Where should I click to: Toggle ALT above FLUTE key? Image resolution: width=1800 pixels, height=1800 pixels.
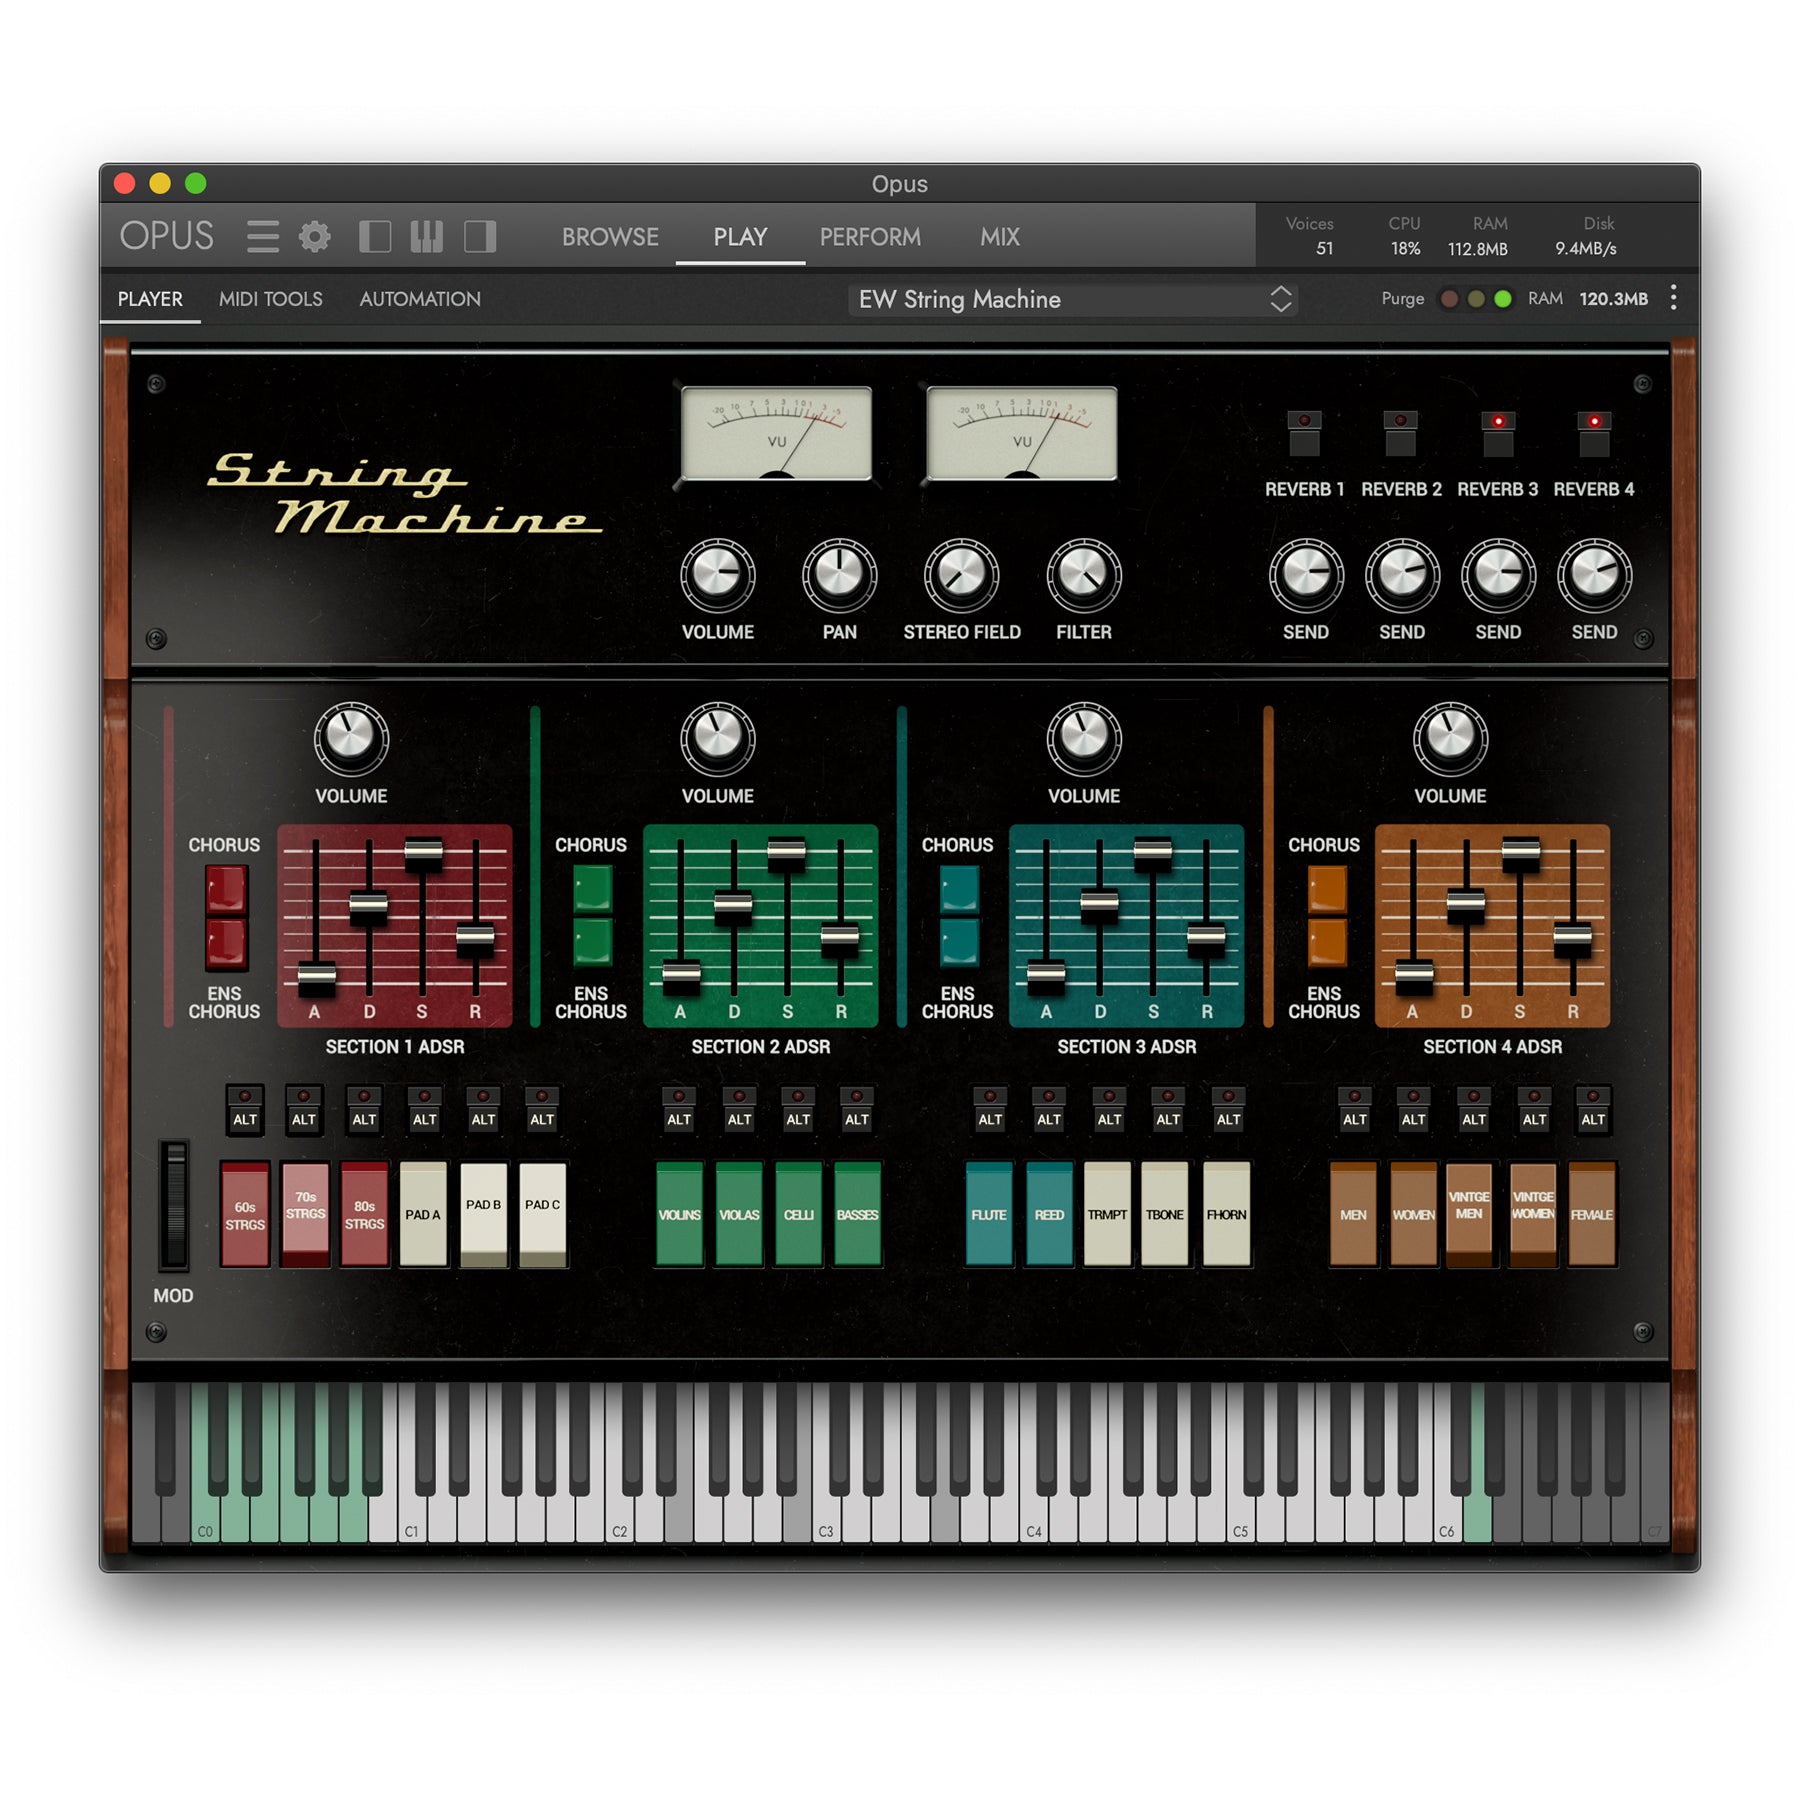[x=990, y=1110]
